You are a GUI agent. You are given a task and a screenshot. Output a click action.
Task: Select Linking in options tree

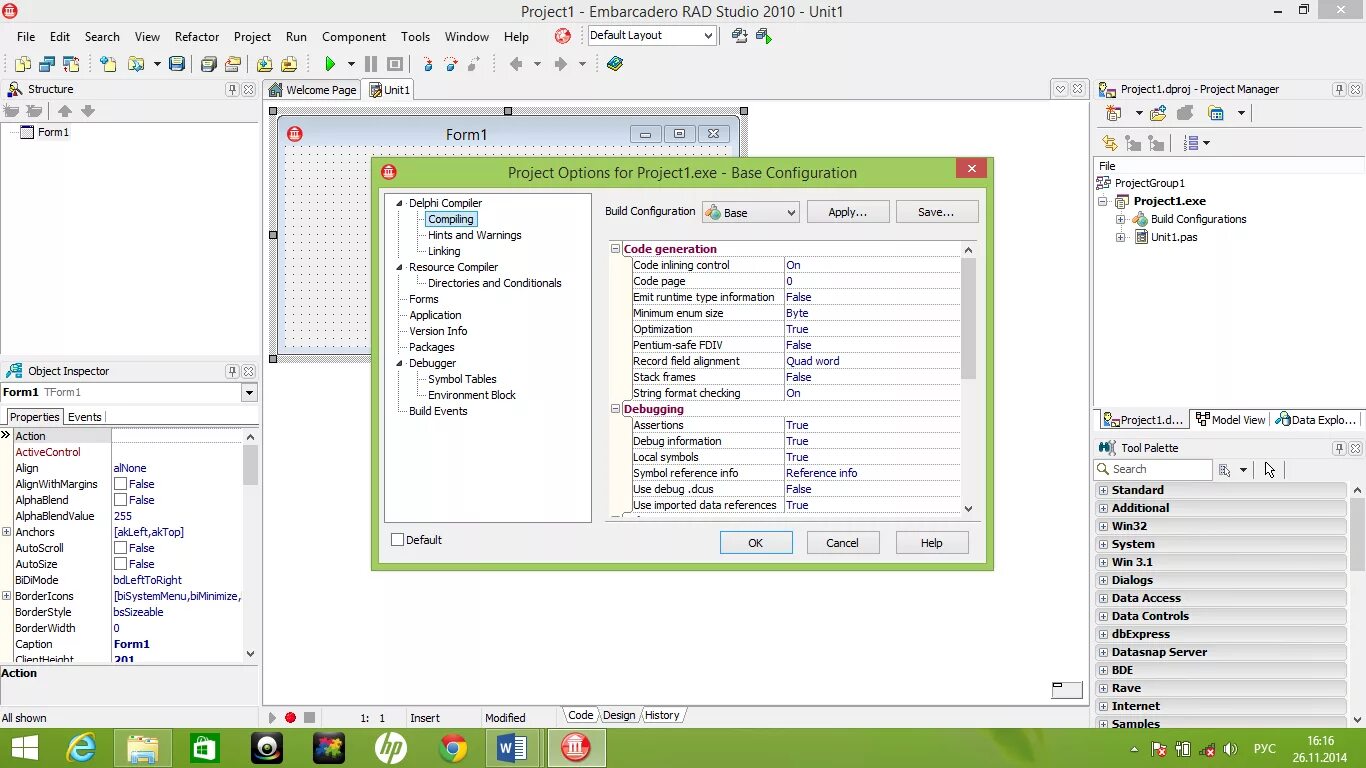(444, 251)
